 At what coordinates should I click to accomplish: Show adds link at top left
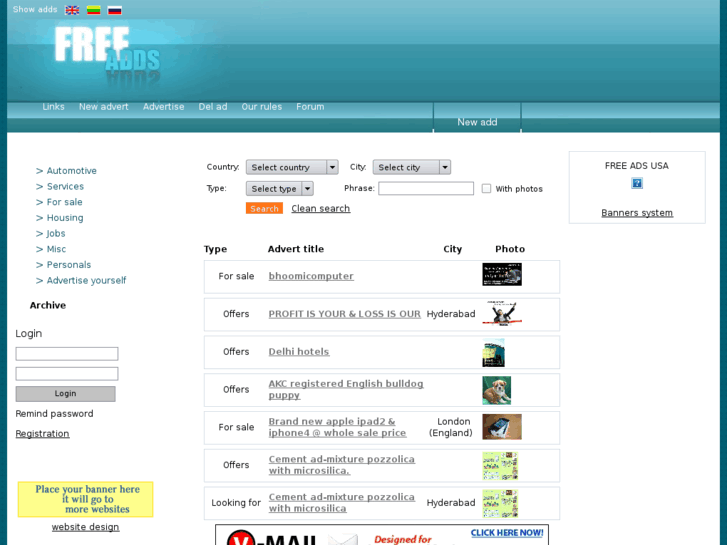pyautogui.click(x=35, y=9)
